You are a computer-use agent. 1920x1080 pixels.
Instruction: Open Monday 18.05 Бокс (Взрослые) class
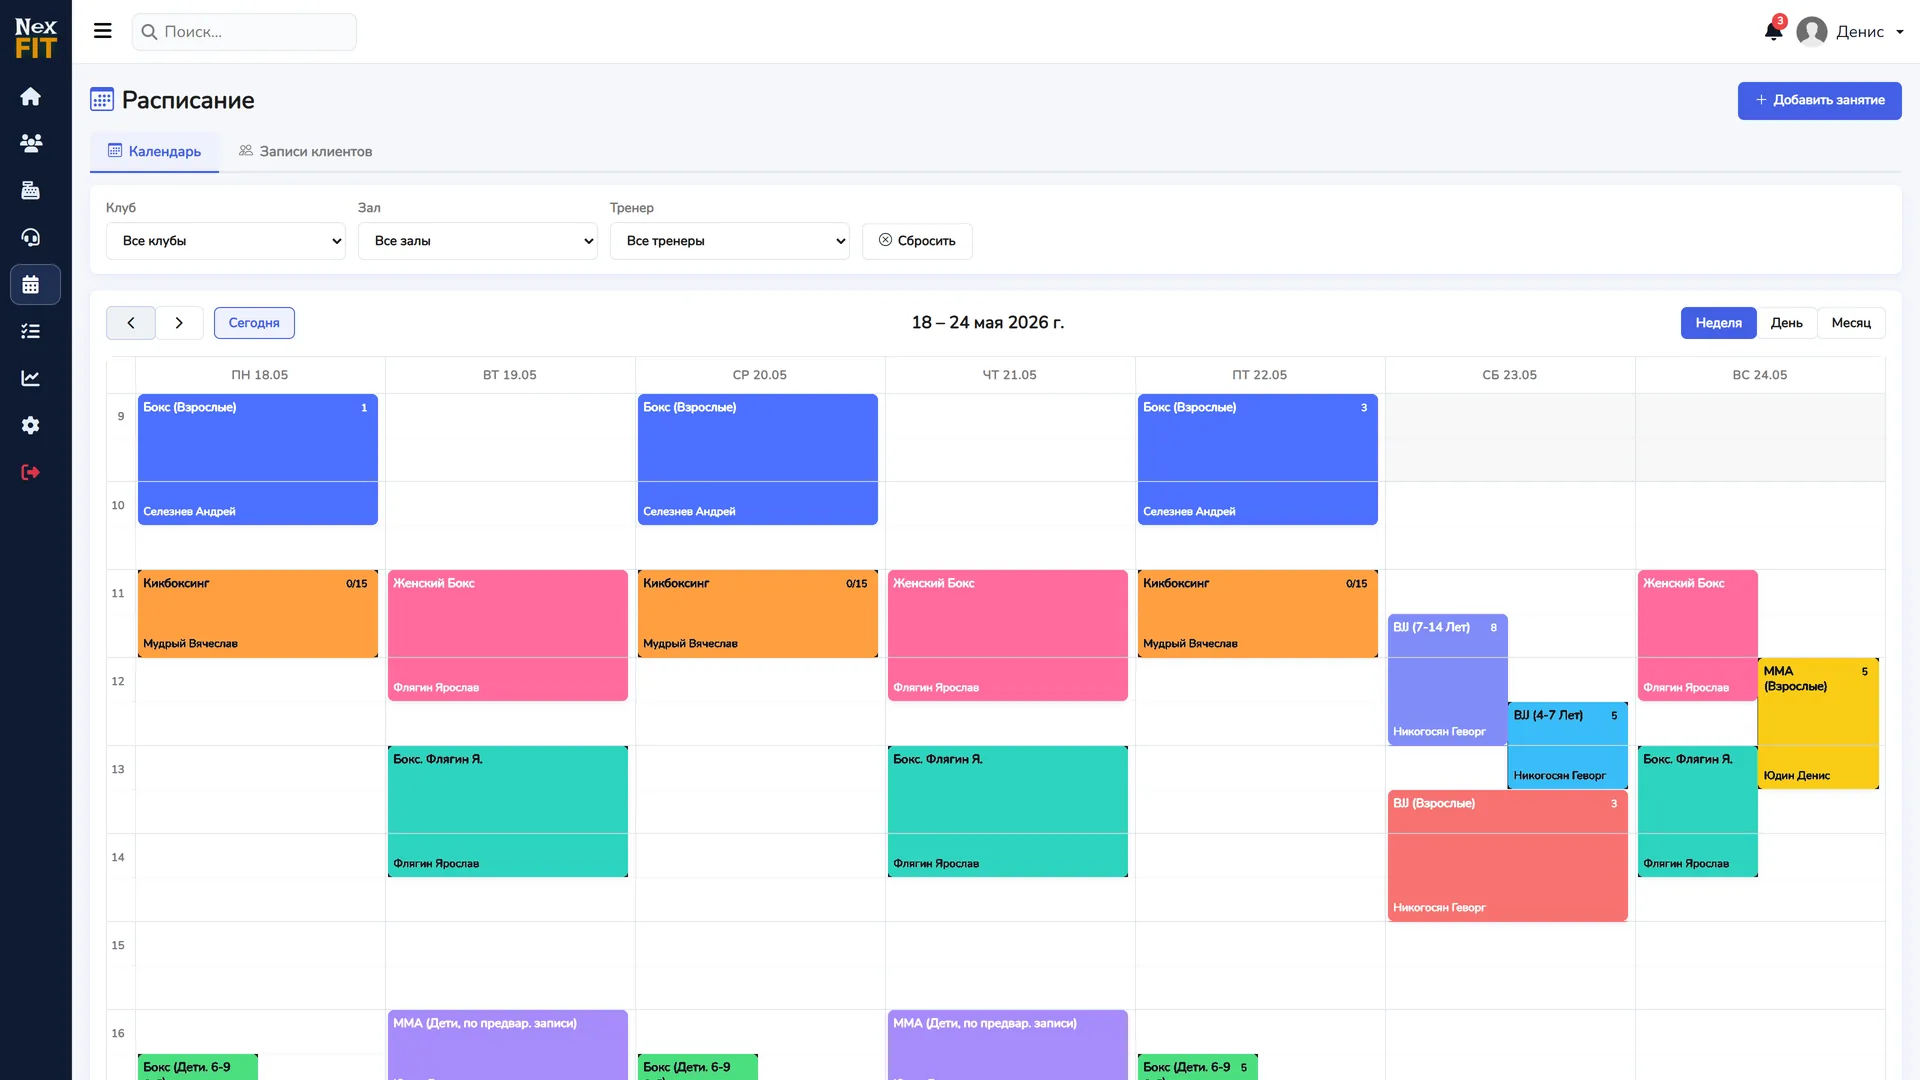click(258, 460)
